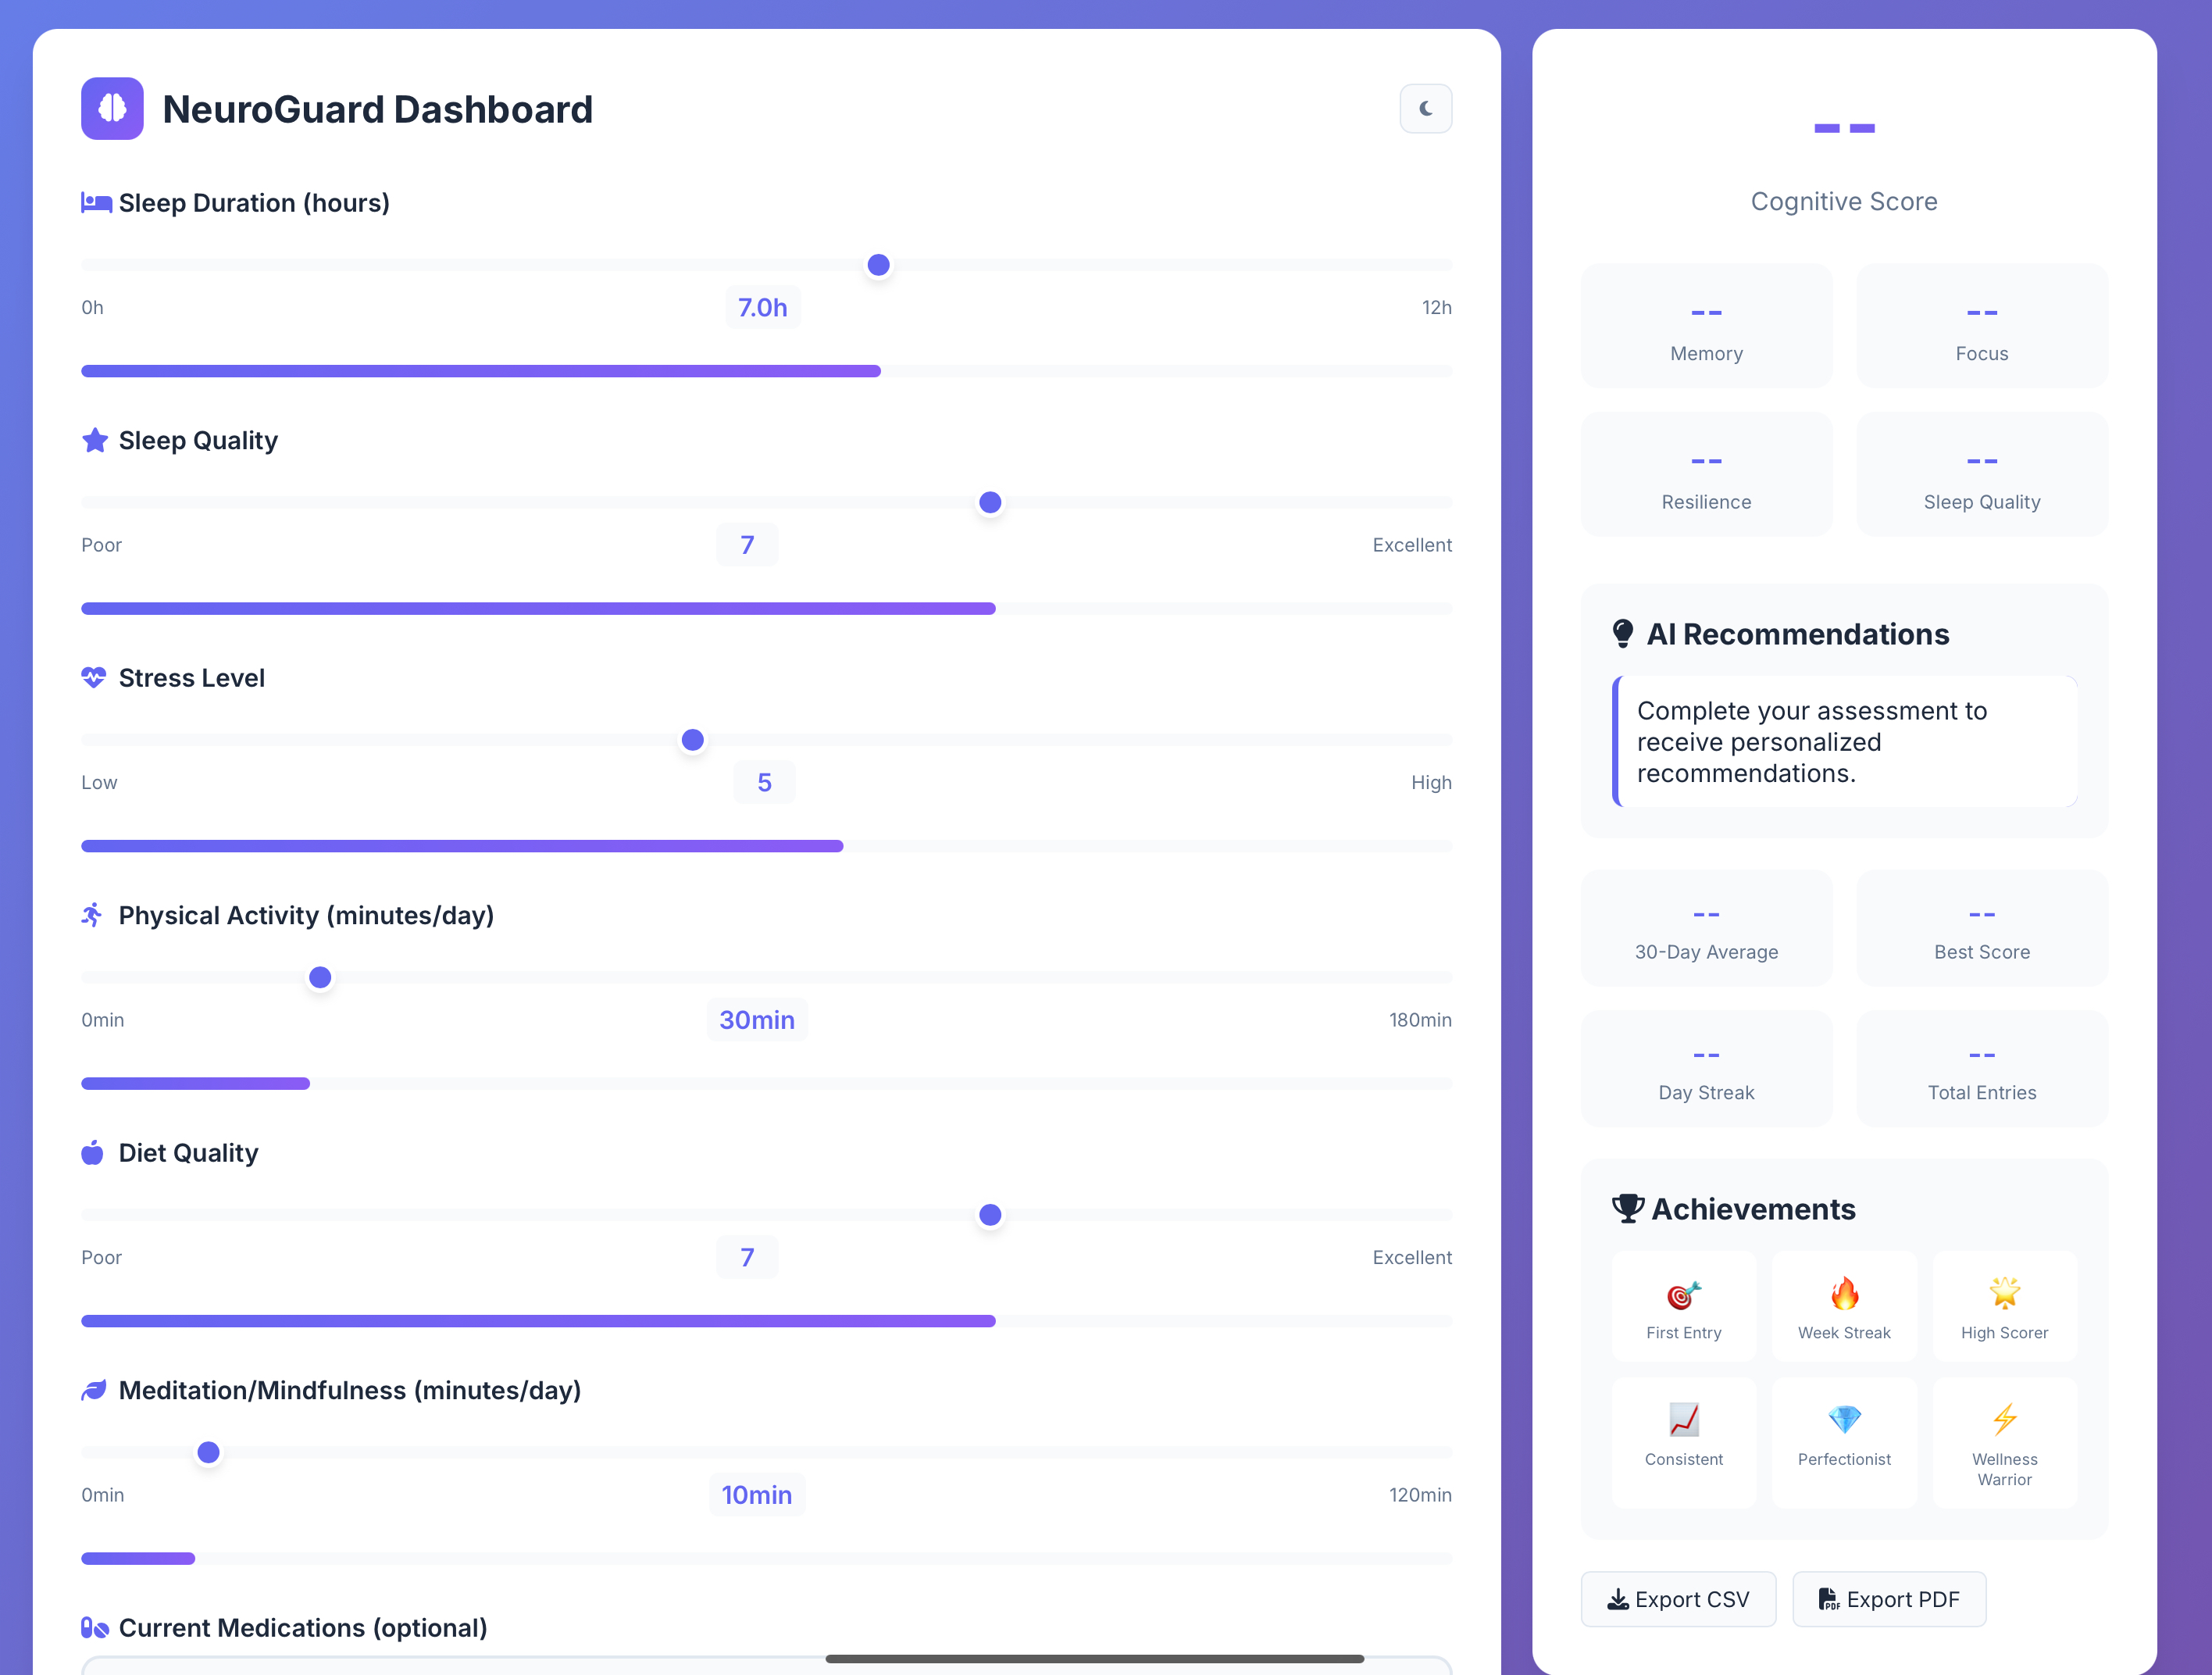Click the AI Recommendations lightbulb icon
The height and width of the screenshot is (1675, 2212).
[1623, 634]
